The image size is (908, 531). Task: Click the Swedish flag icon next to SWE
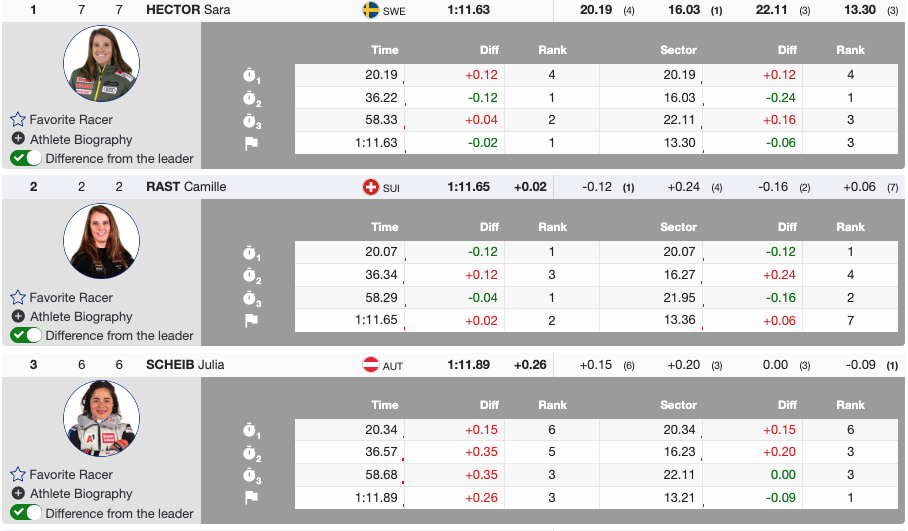tap(370, 10)
